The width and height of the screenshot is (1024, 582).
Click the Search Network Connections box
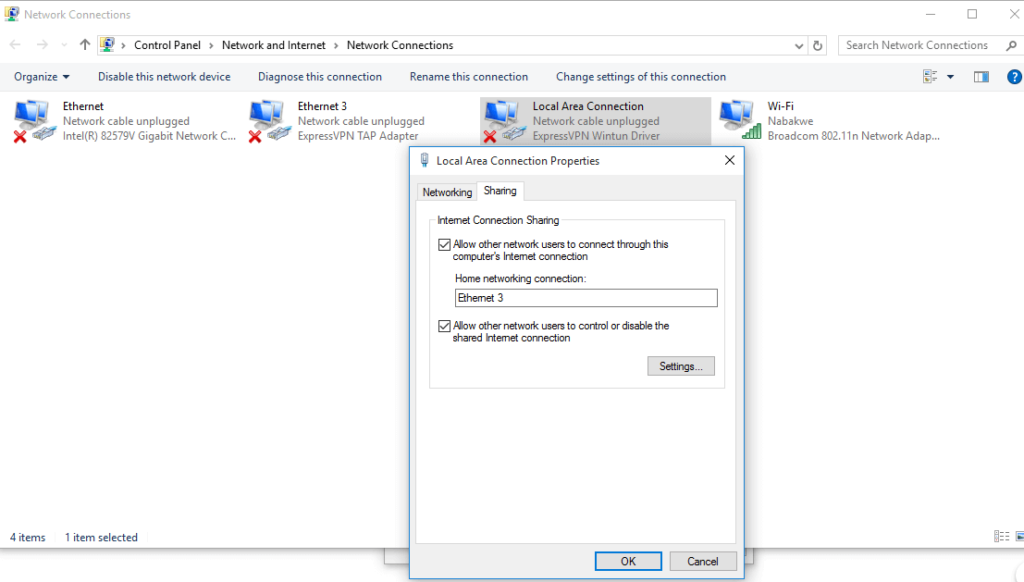point(917,45)
